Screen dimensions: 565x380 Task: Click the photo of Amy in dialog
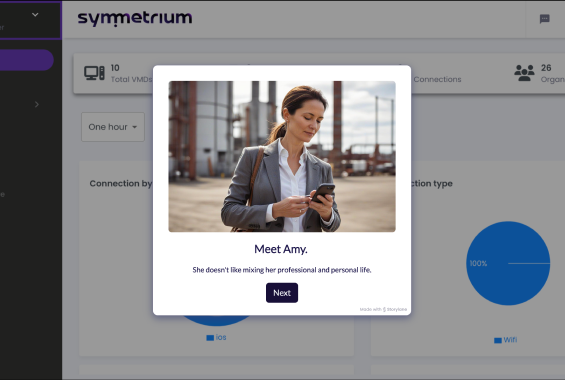tap(282, 156)
